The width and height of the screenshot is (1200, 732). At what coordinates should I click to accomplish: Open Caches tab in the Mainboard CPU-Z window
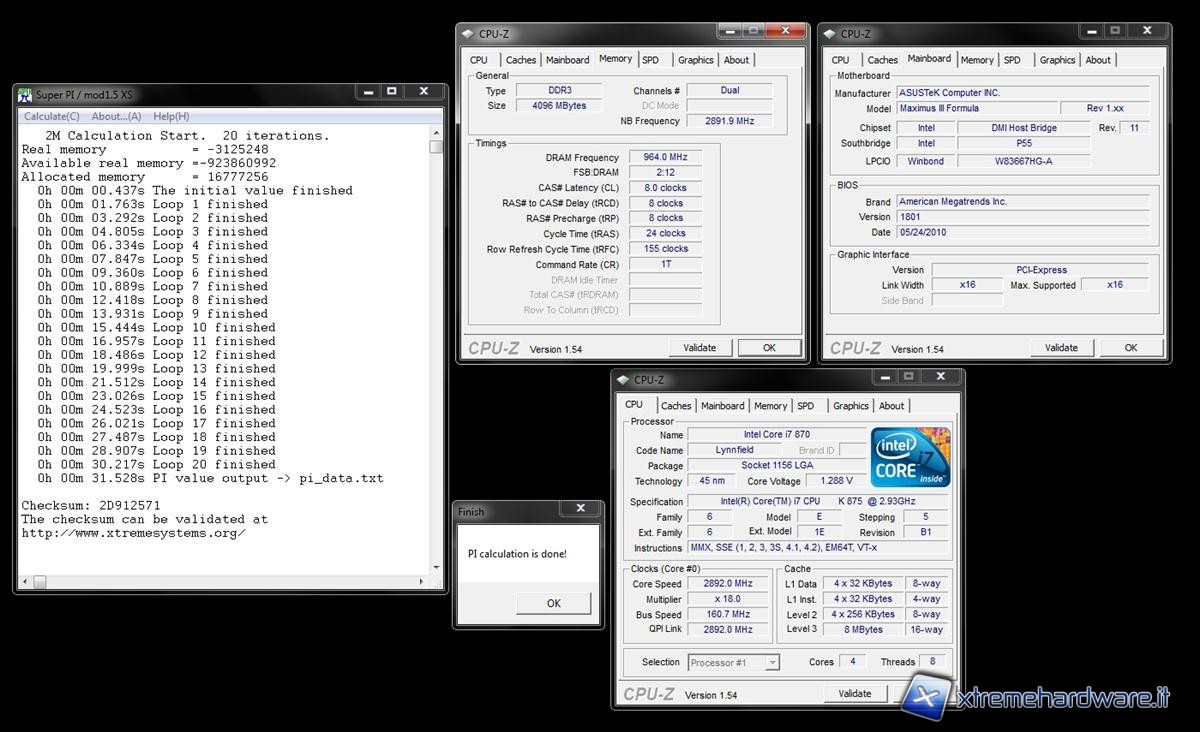pos(882,60)
